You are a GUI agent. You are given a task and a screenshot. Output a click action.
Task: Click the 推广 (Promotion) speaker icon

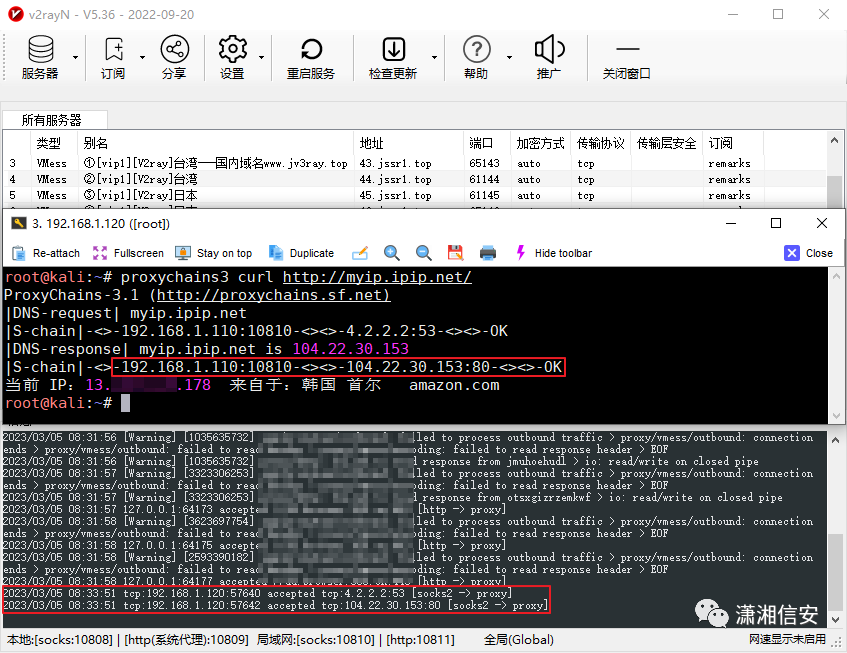pos(549,57)
